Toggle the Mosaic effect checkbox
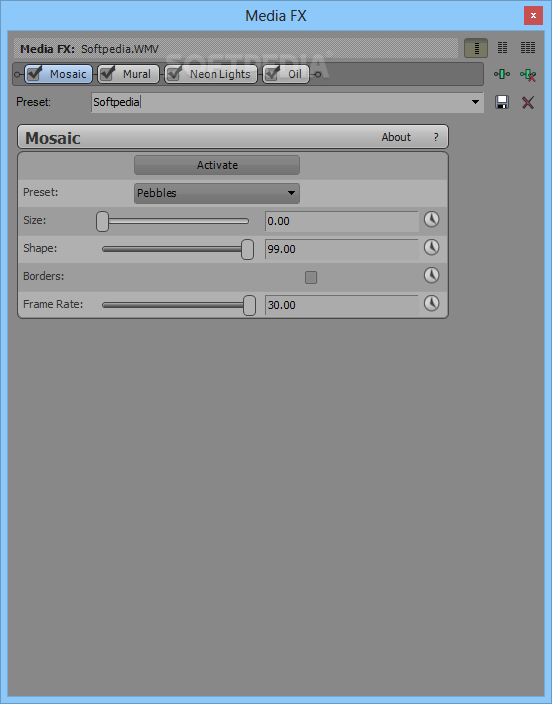Image resolution: width=552 pixels, height=704 pixels. (35, 74)
